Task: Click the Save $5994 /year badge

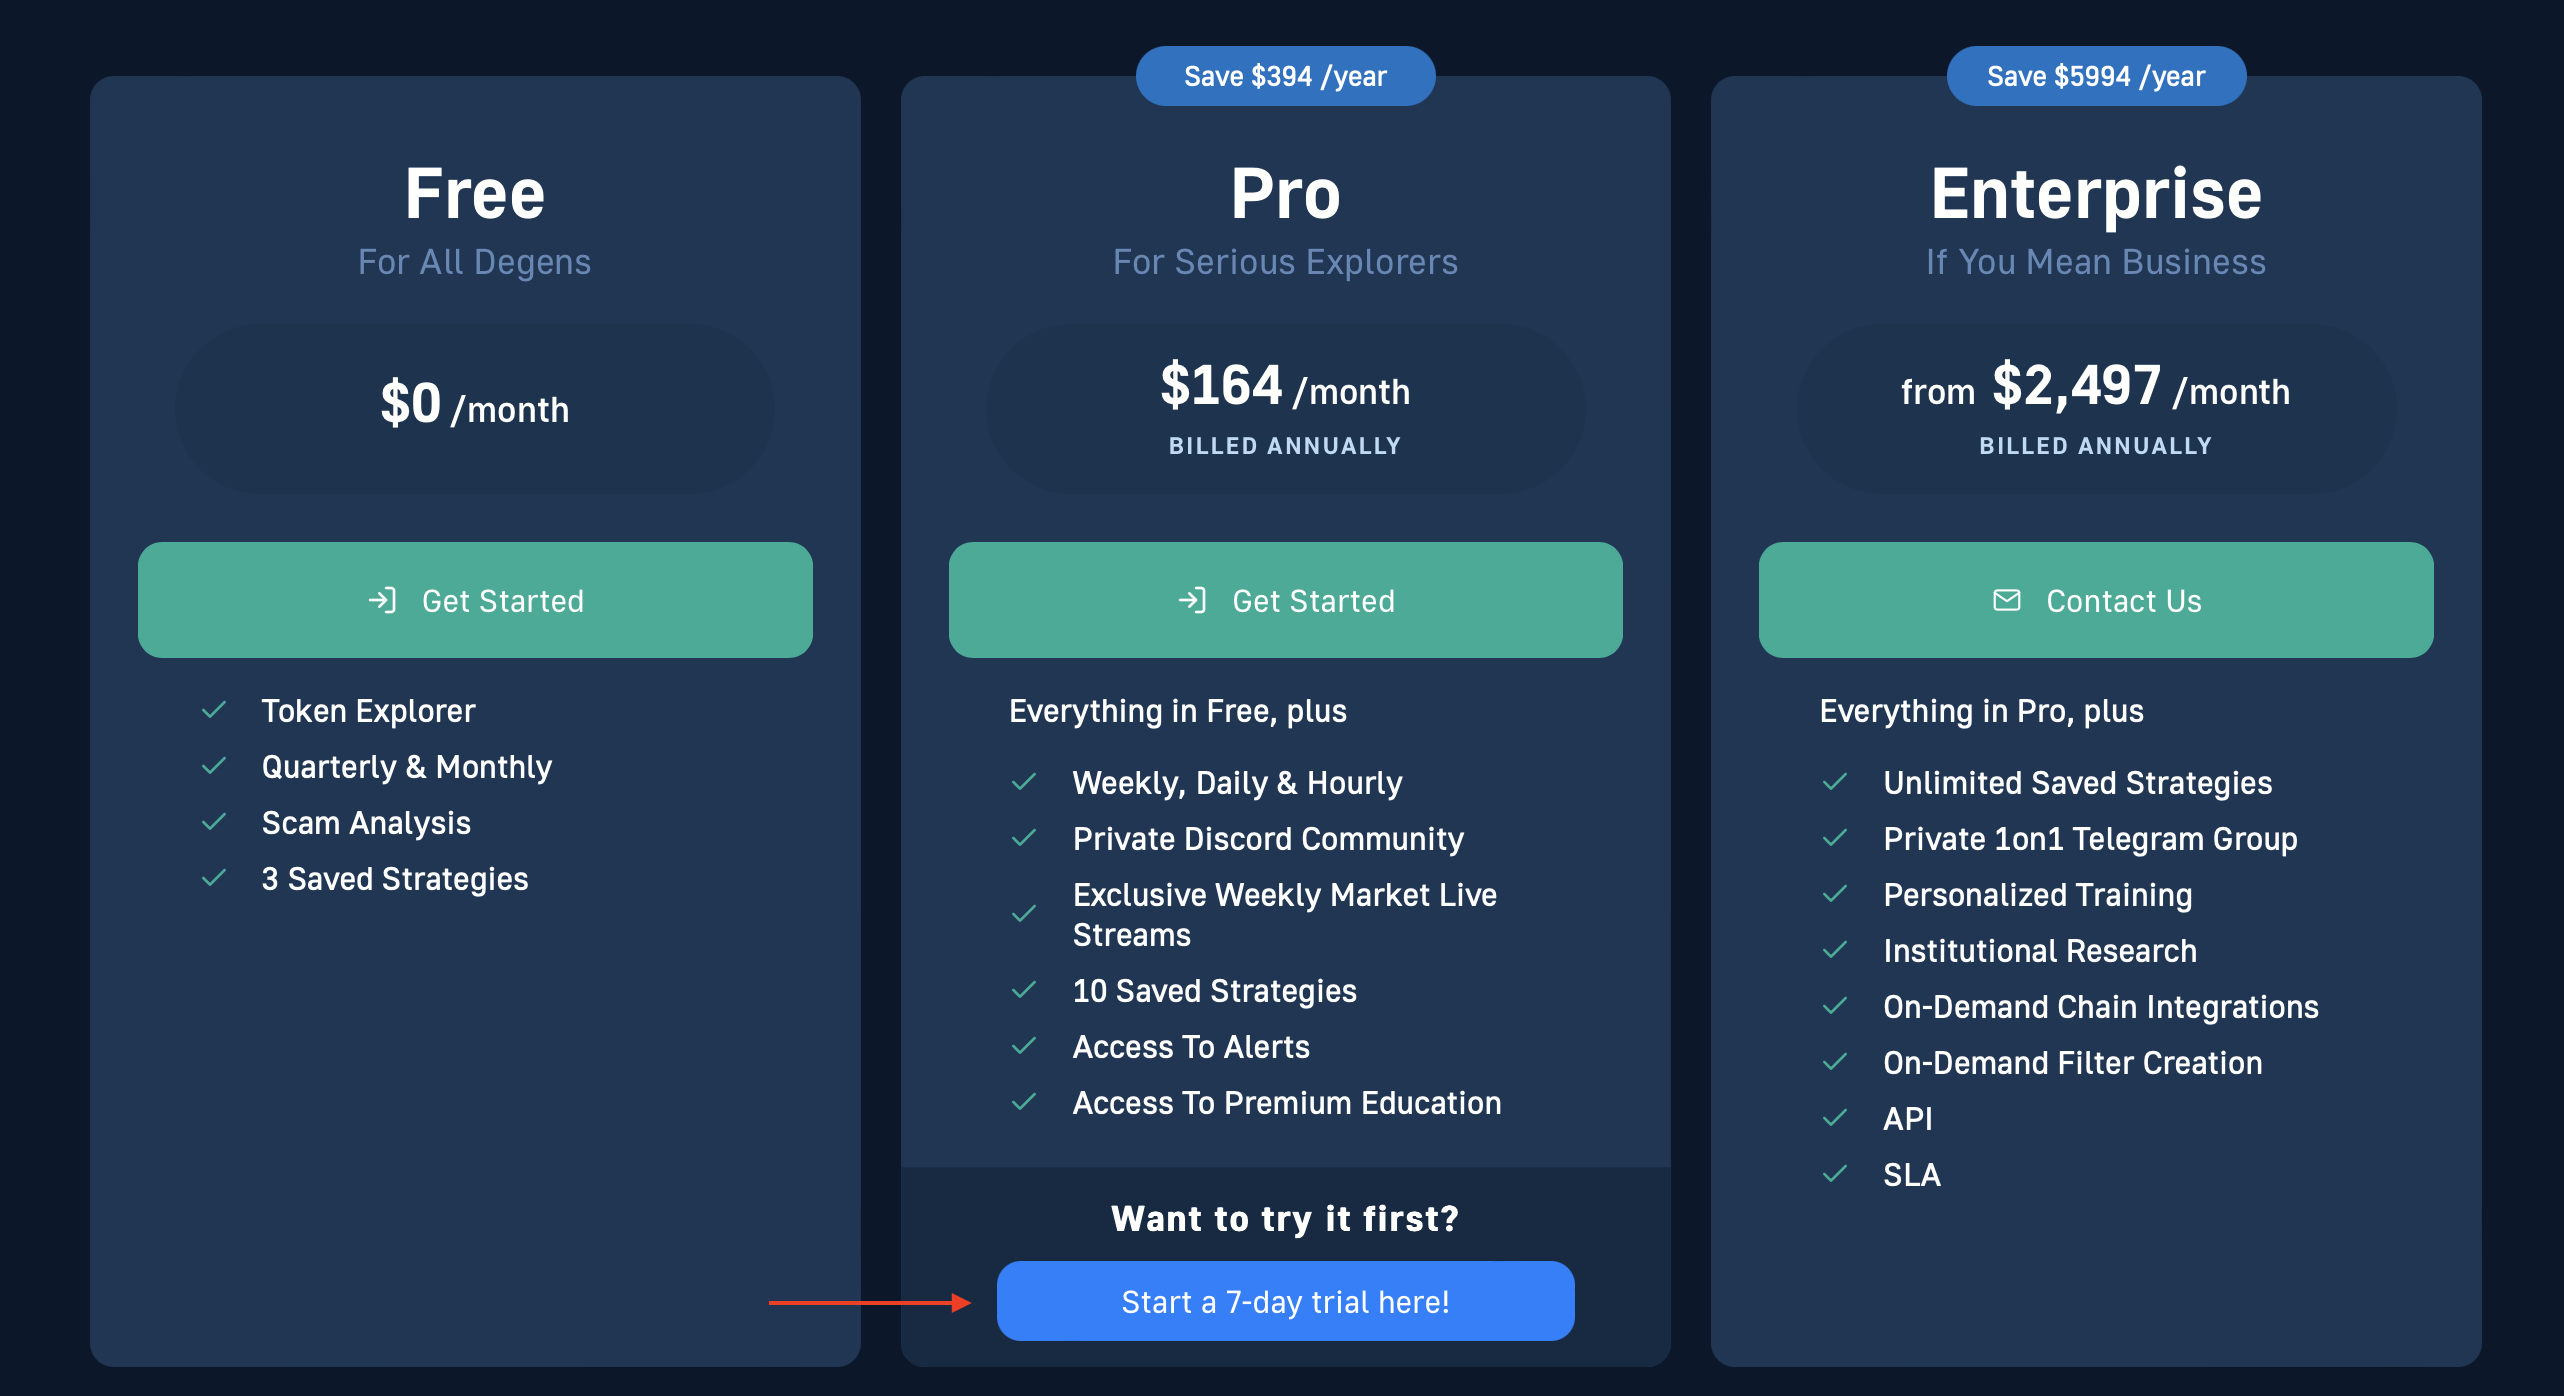Action: [x=2096, y=76]
